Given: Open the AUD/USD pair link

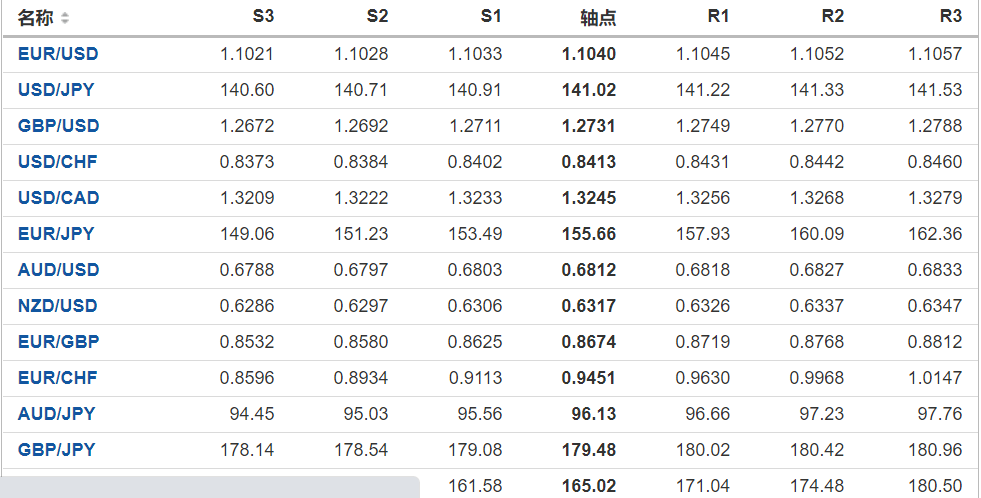Looking at the screenshot, I should coord(58,270).
